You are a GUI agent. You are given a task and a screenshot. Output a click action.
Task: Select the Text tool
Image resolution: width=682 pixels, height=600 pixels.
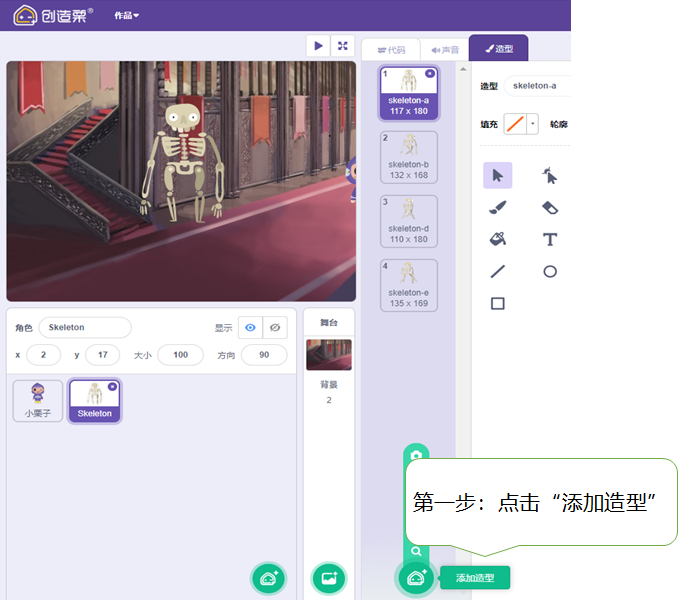[x=550, y=239]
